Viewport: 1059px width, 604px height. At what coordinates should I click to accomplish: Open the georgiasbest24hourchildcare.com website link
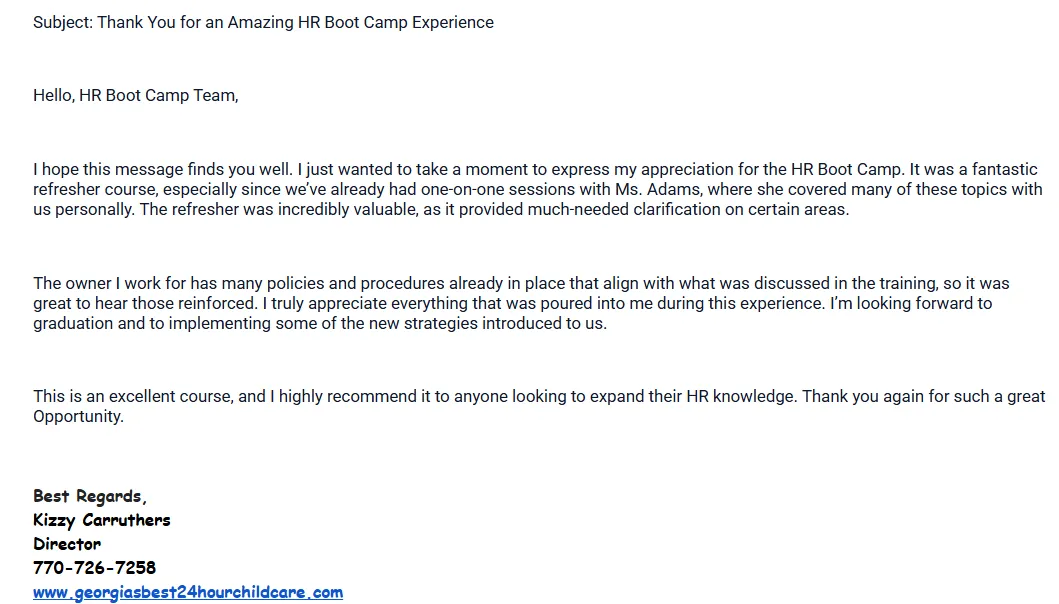click(188, 593)
